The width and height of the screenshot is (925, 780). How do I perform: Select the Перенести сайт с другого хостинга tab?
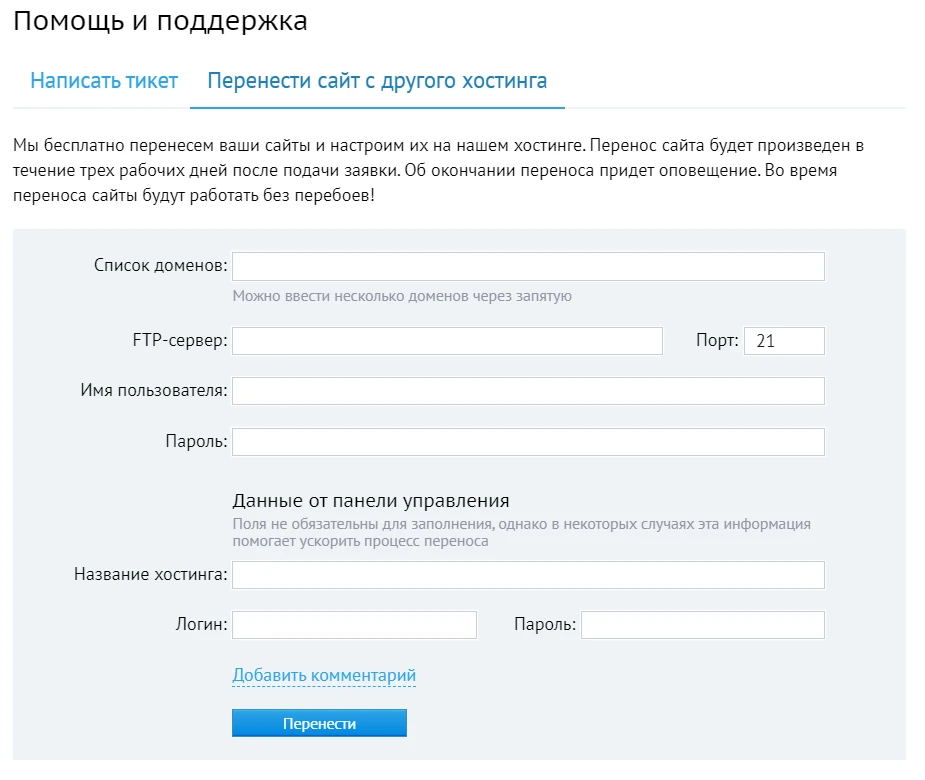coord(376,80)
